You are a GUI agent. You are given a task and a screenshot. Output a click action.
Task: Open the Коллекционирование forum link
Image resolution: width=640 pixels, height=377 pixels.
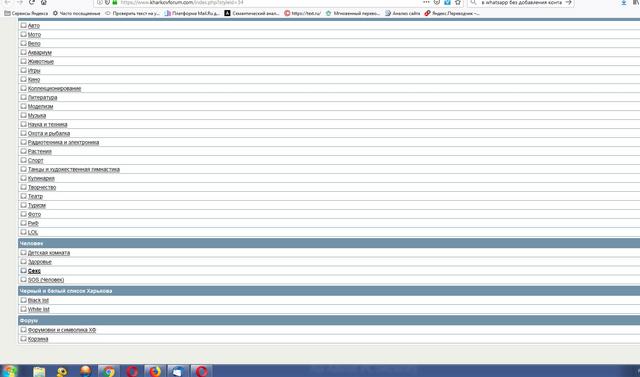(x=54, y=89)
